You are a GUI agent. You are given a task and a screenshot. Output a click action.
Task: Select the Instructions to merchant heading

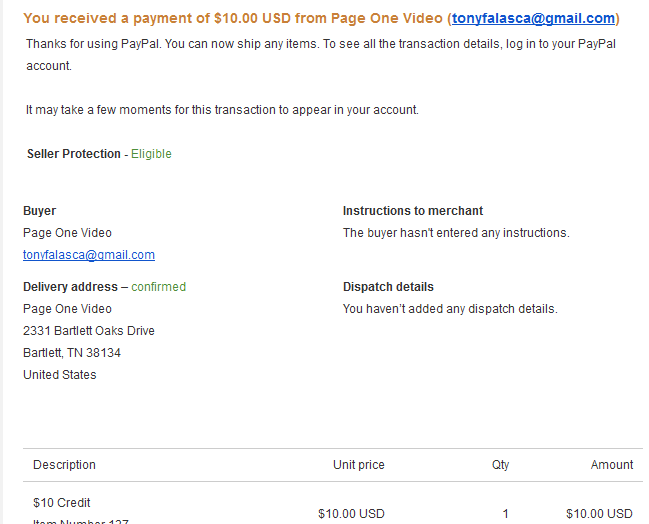[413, 211]
